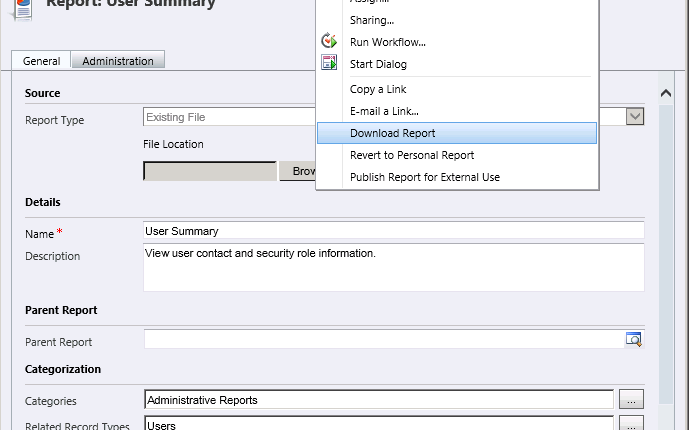Choose Copy a Link menu item
The width and height of the screenshot is (689, 430).
click(378, 90)
